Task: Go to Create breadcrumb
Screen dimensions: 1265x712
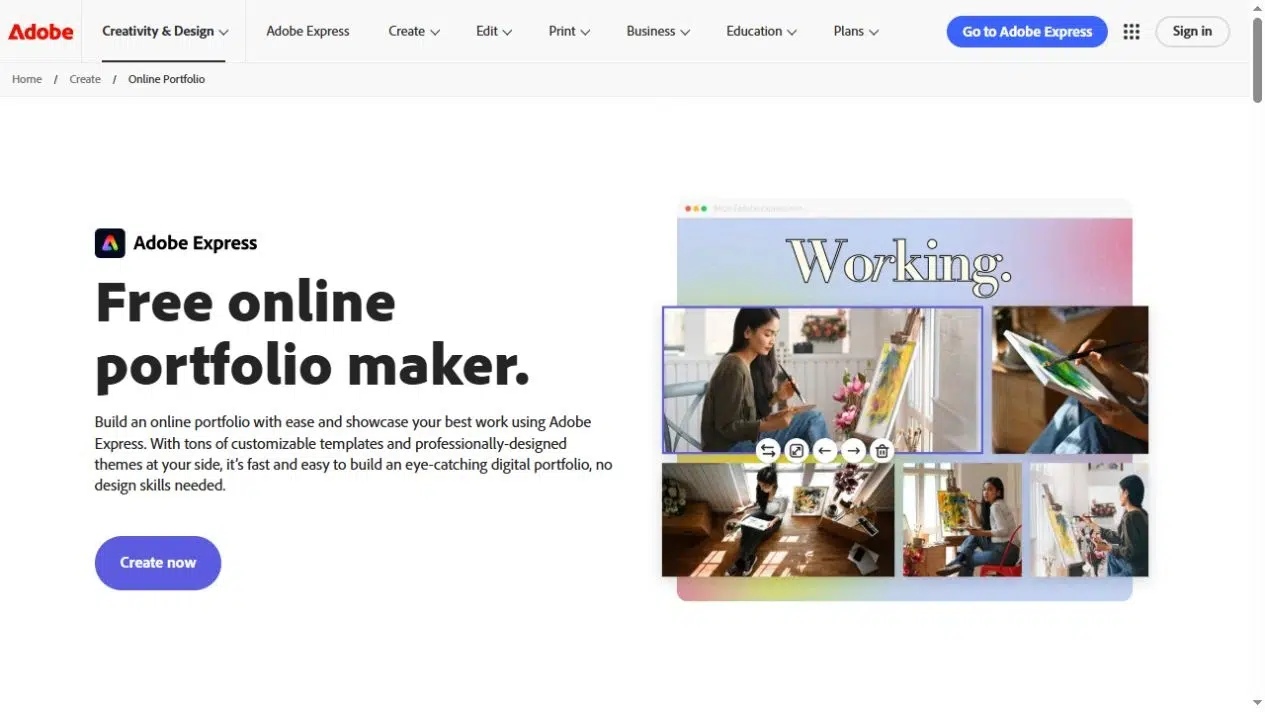Action: [x=85, y=79]
